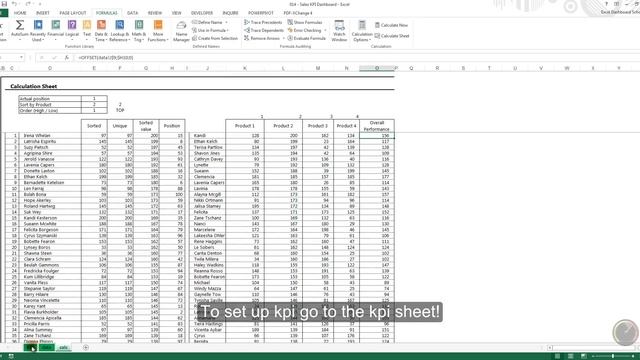This screenshot has width=640, height=360.
Task: Switch to Page Break Preview in status bar
Action: tap(584, 356)
